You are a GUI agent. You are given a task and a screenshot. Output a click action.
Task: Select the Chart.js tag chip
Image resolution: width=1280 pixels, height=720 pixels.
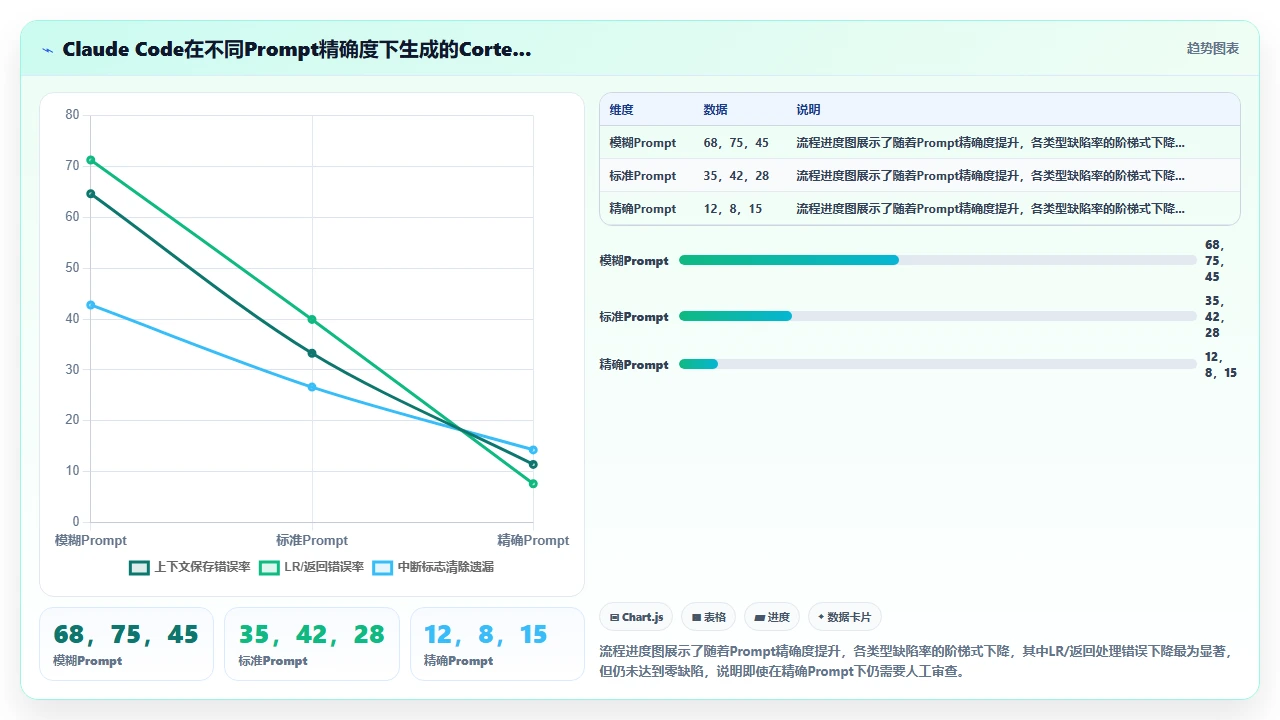[636, 617]
